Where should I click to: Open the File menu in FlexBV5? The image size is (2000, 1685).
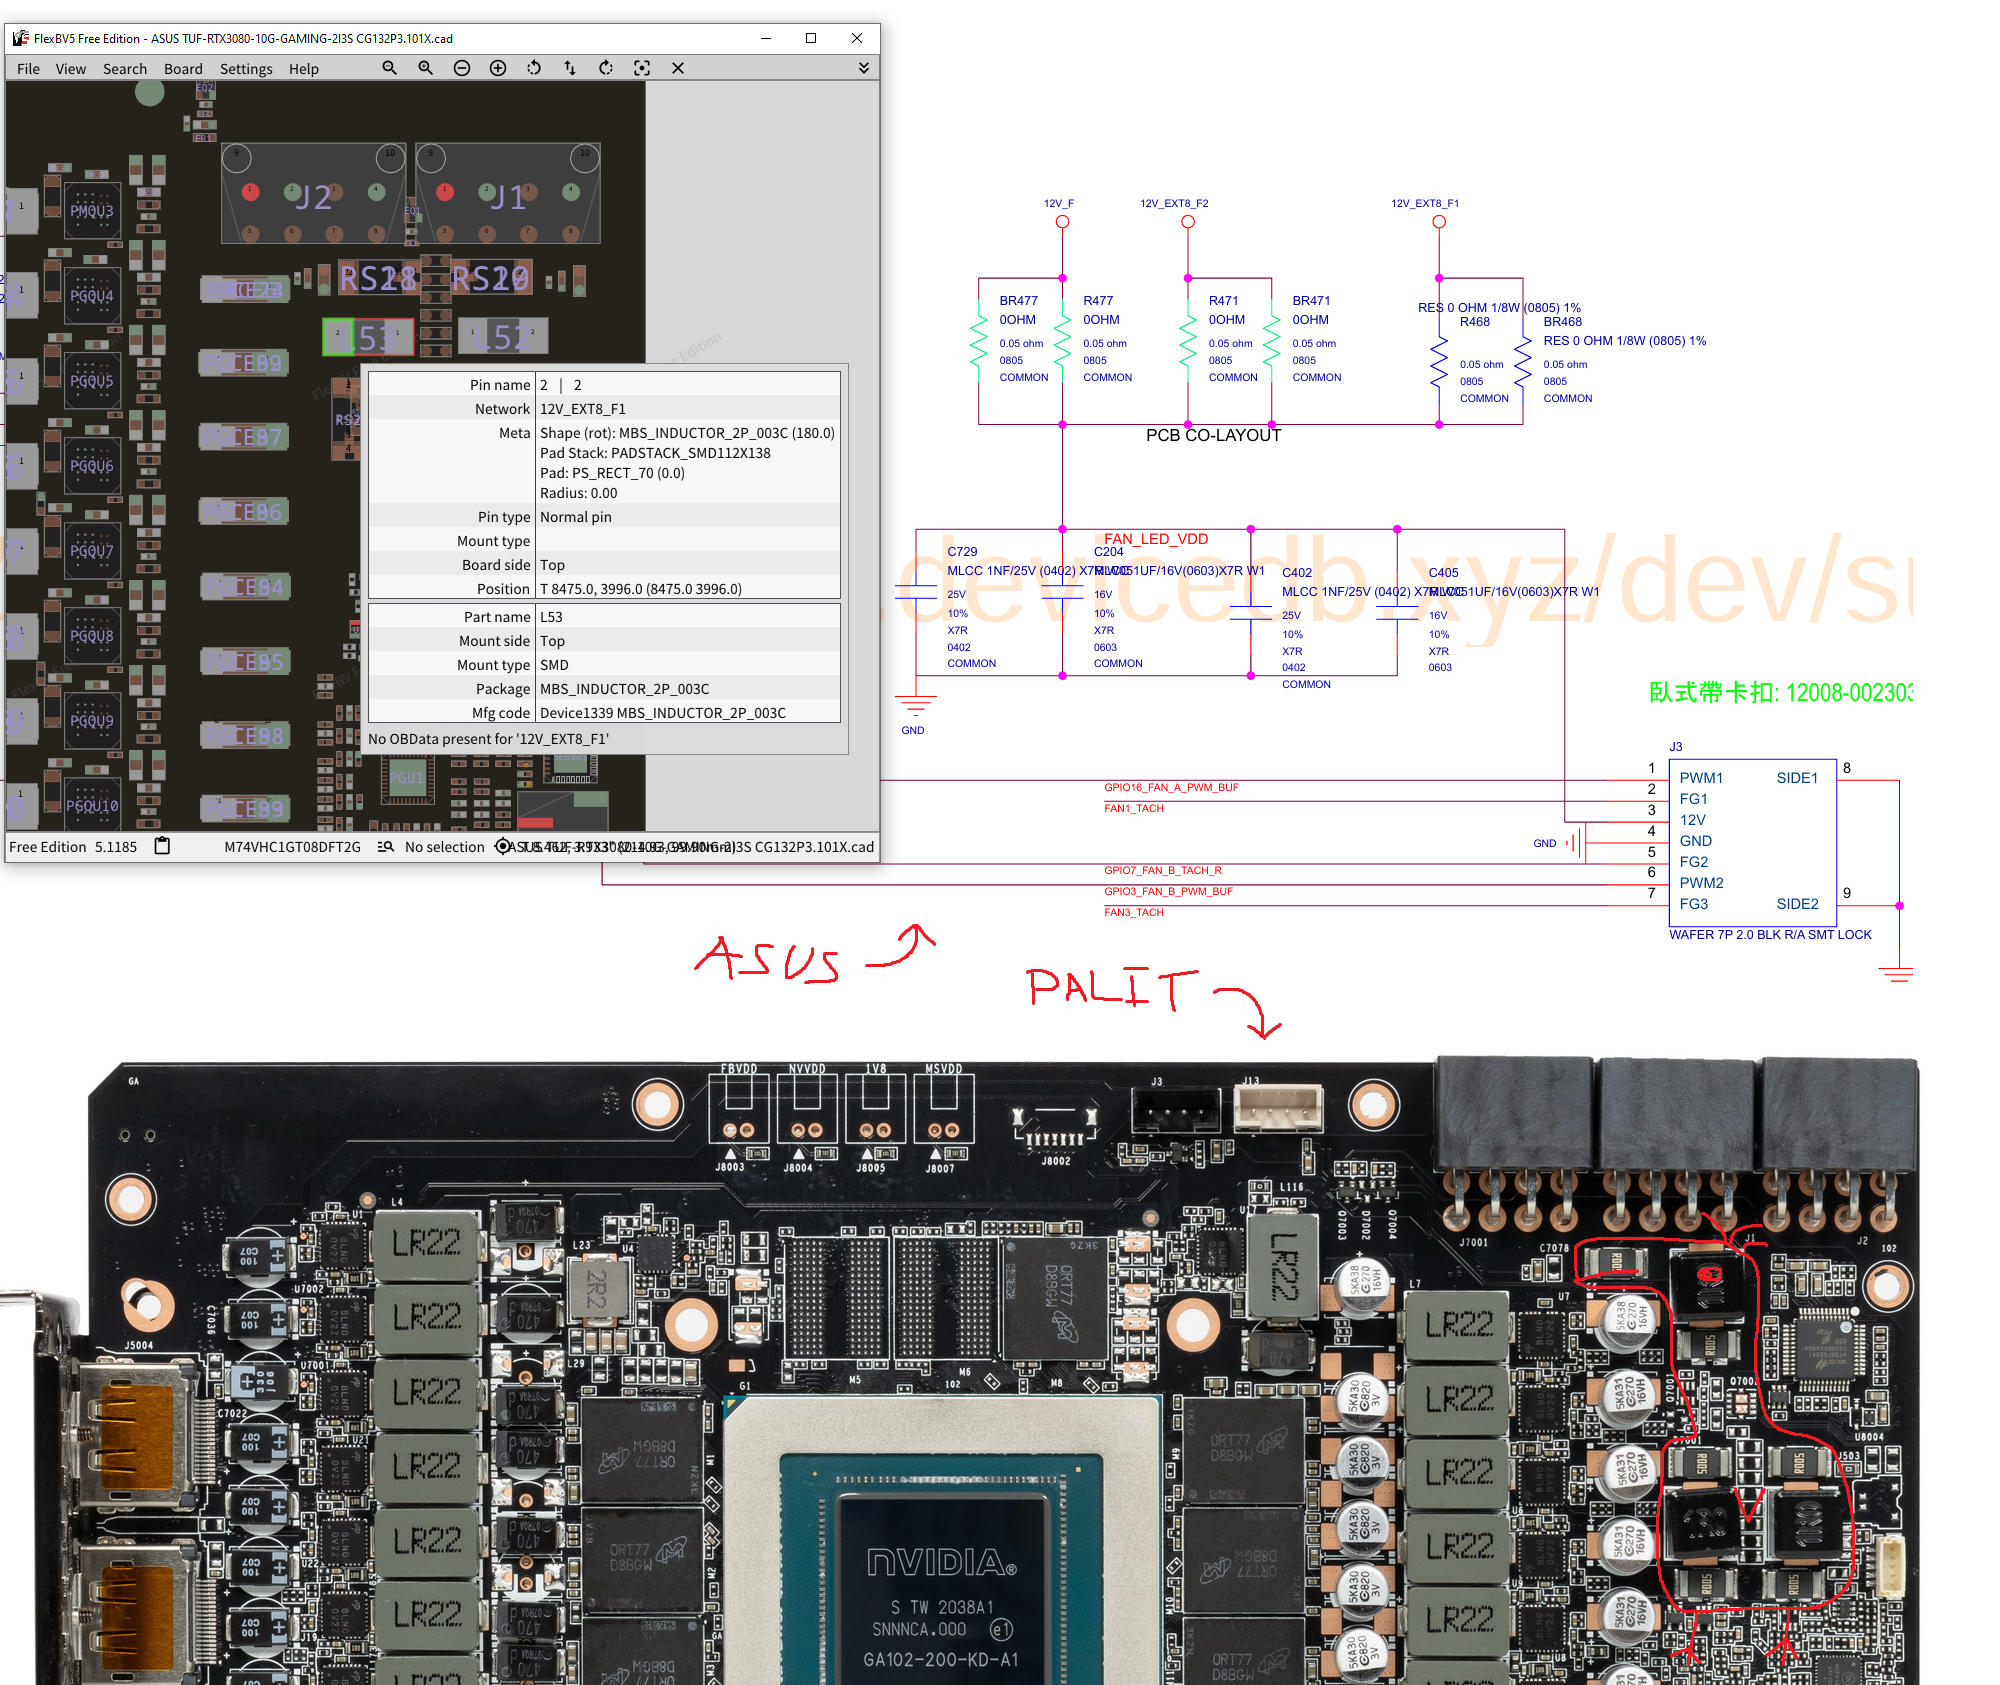pyautogui.click(x=28, y=69)
